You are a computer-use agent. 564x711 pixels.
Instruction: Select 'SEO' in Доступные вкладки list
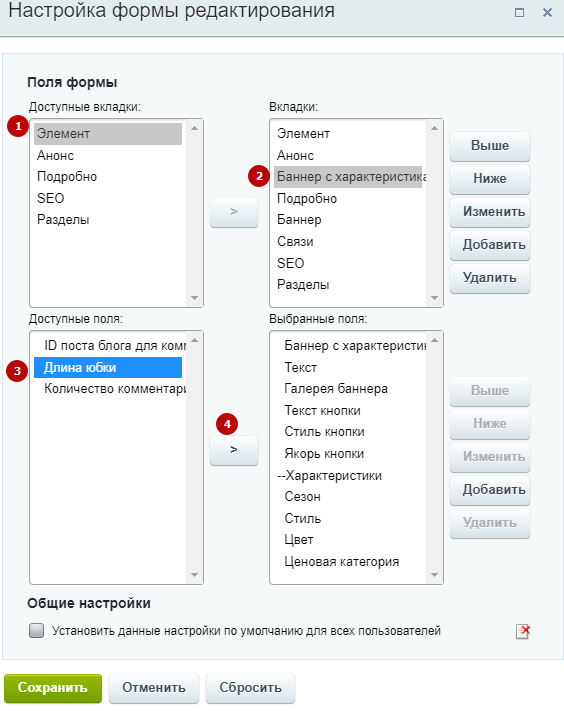click(108, 198)
